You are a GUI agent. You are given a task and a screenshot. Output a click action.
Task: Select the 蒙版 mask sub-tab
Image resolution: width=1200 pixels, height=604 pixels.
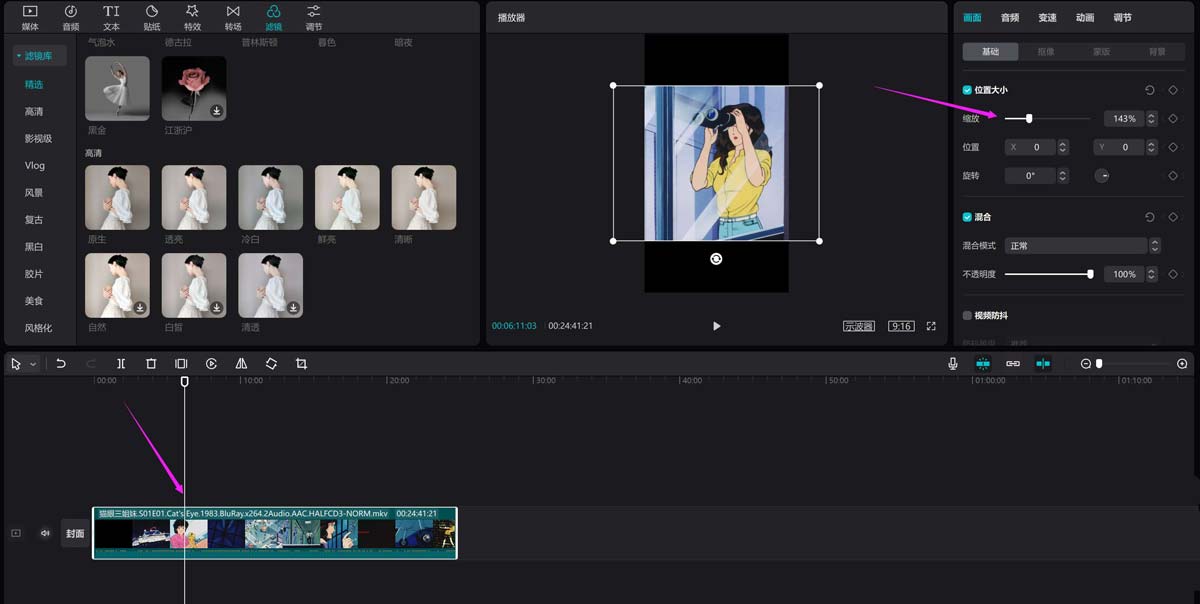(1101, 51)
